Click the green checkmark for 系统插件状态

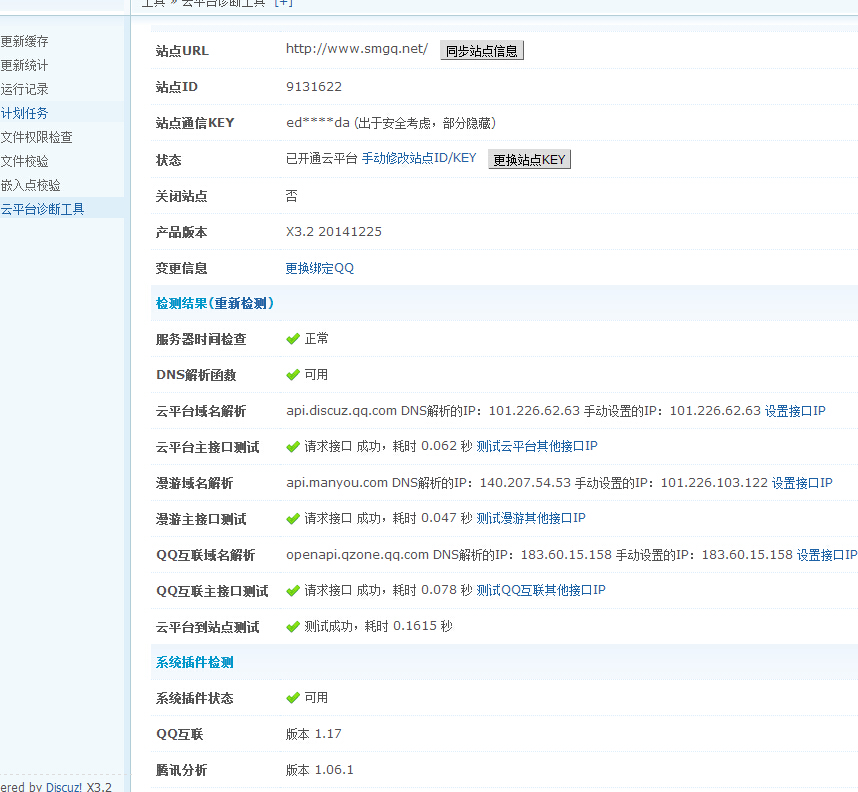[293, 698]
